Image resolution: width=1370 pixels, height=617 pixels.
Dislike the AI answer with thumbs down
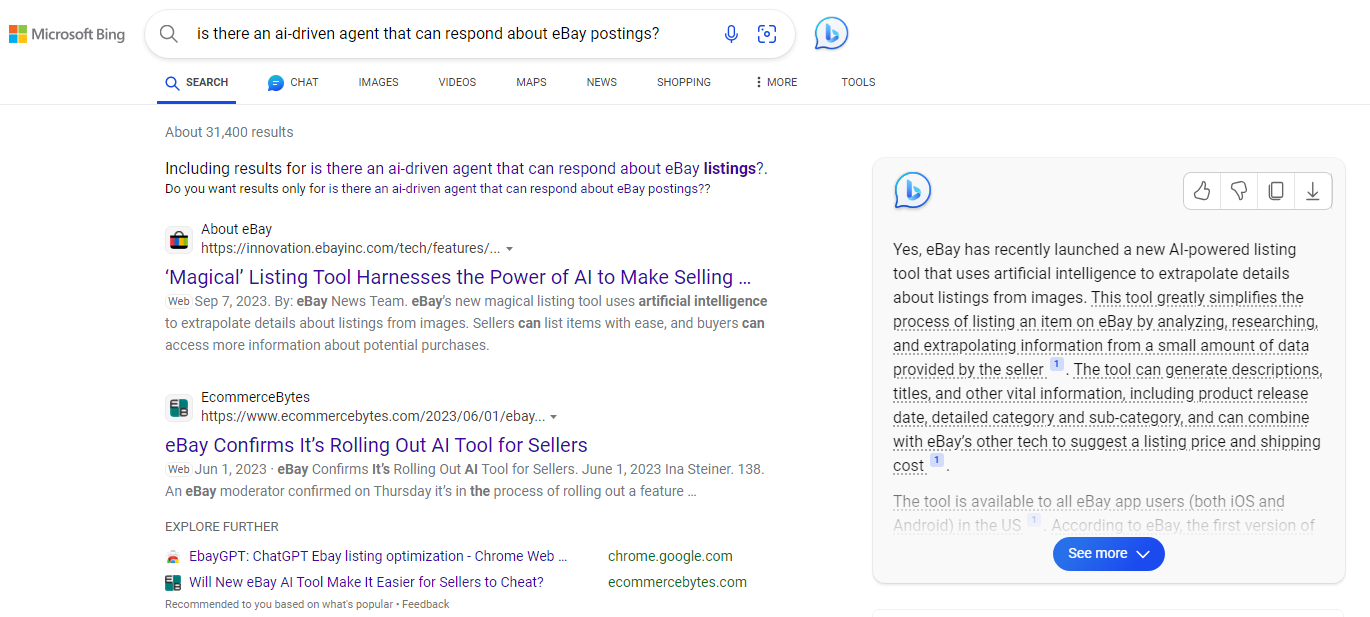[1239, 191]
